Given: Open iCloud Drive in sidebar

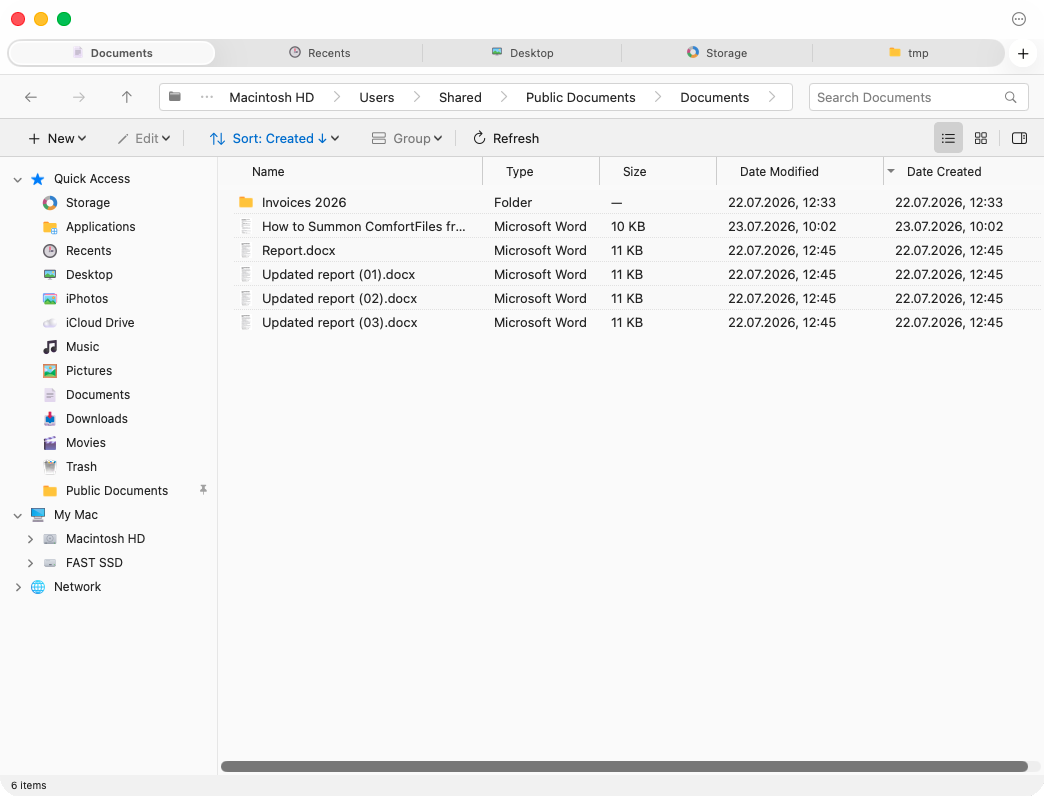Looking at the screenshot, I should tap(100, 322).
